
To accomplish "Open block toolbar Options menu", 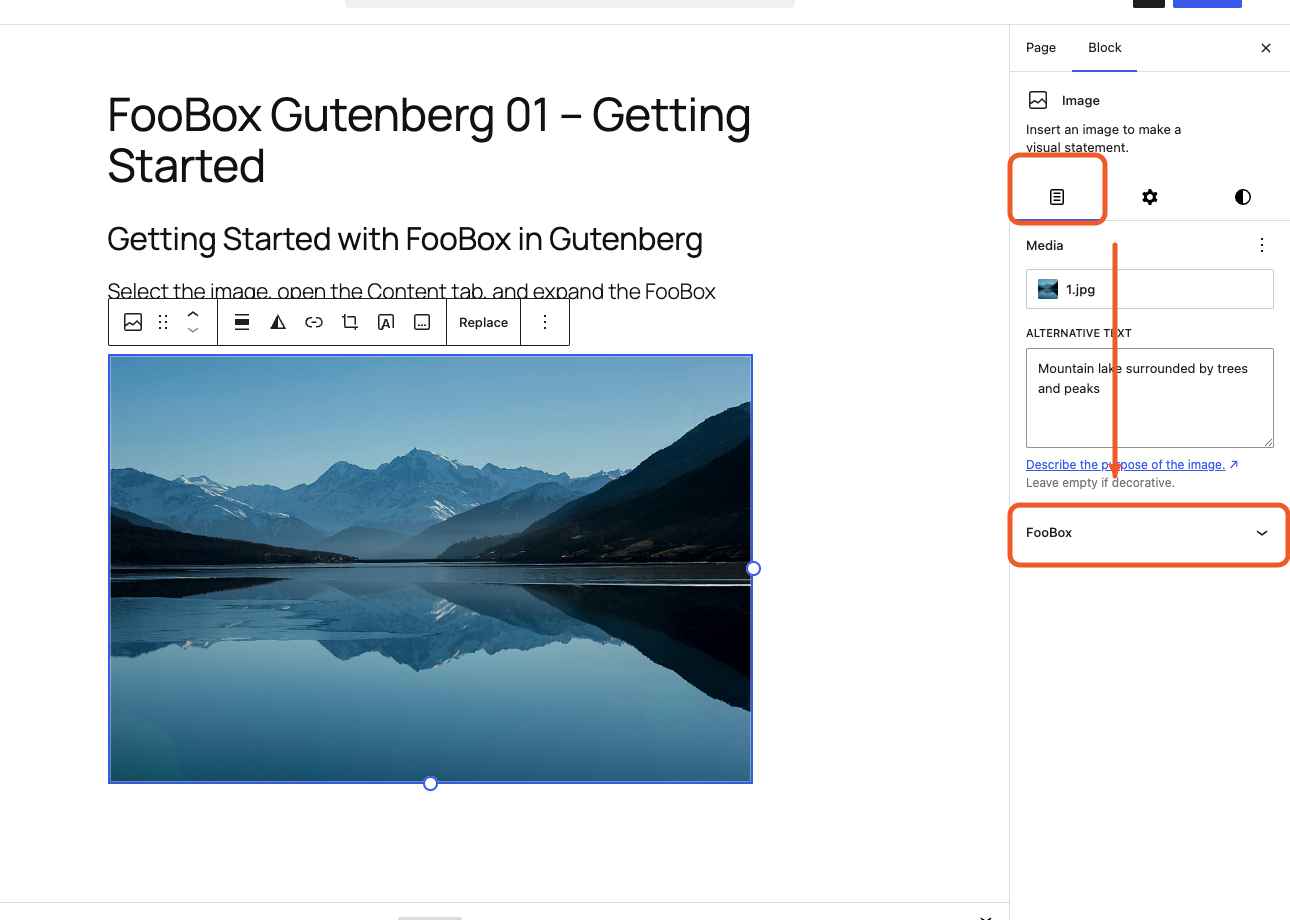I will coord(545,322).
